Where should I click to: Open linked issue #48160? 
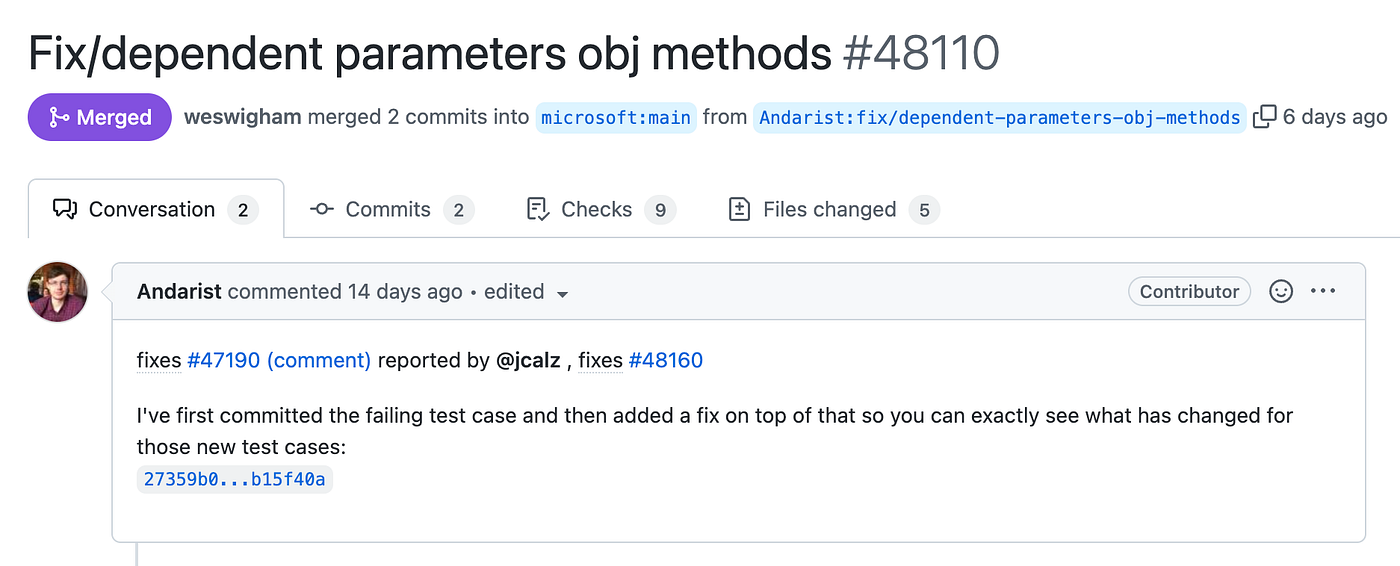click(666, 360)
